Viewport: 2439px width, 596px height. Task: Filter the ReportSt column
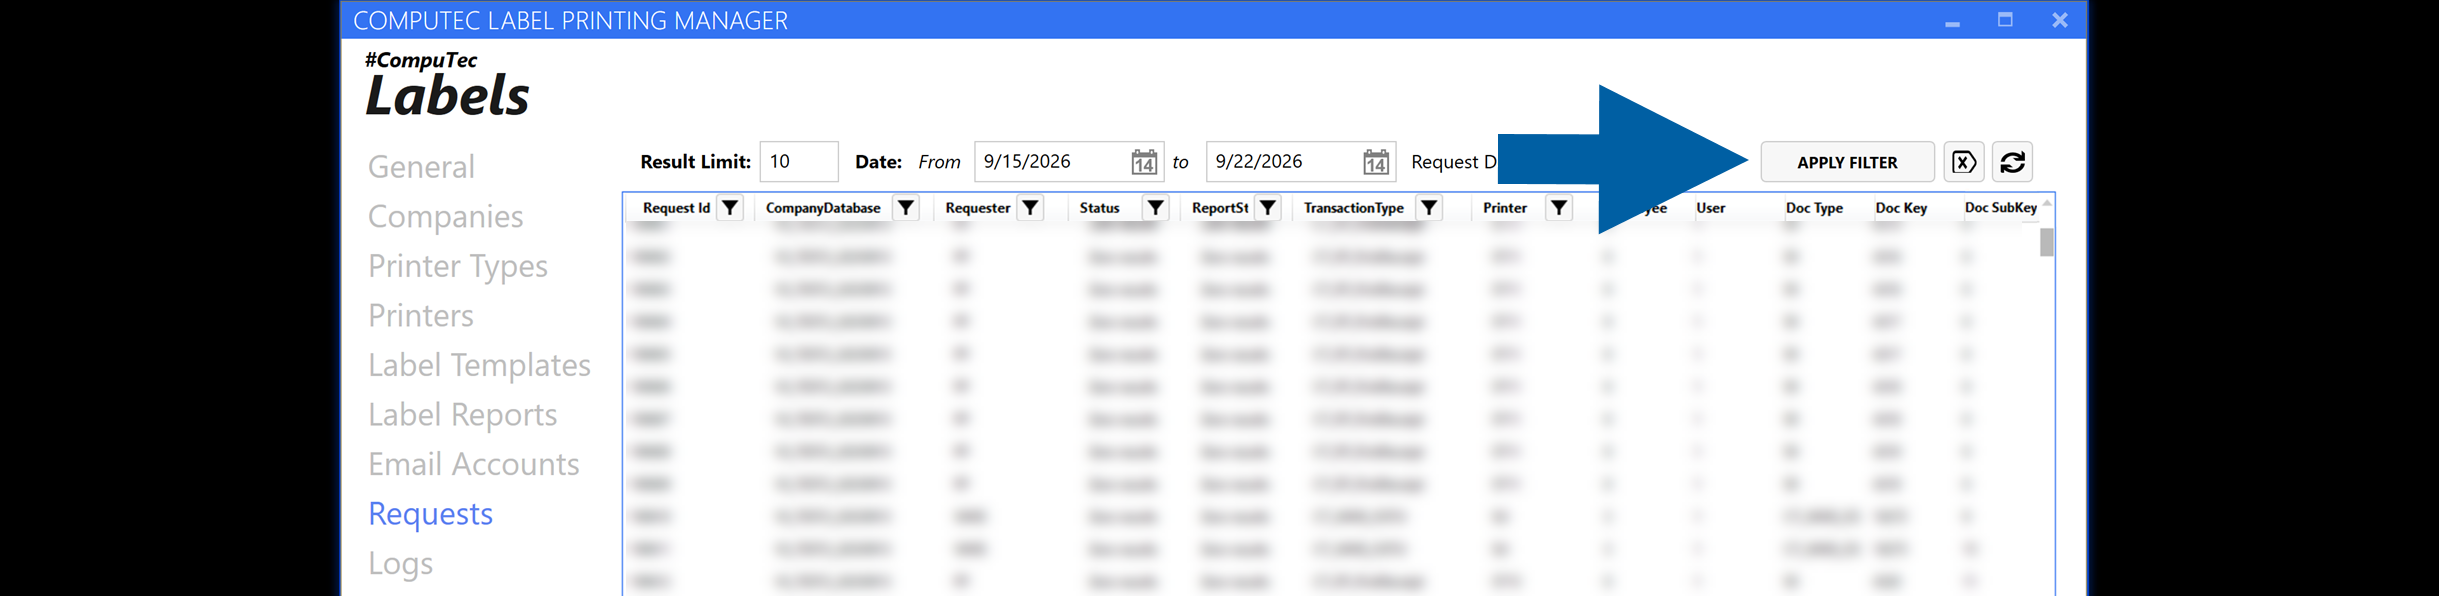click(x=1268, y=208)
